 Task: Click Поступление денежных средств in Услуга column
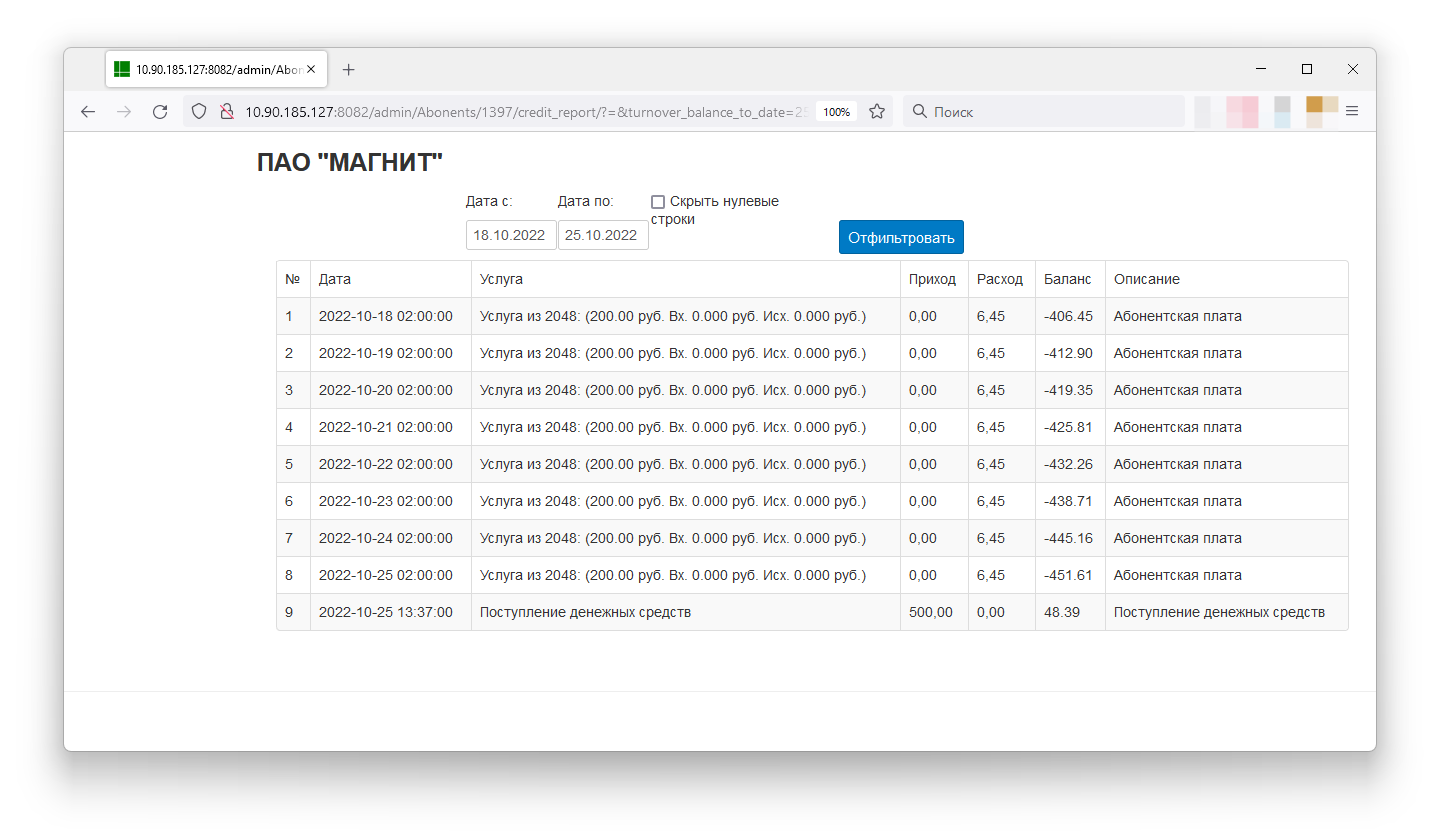point(585,612)
